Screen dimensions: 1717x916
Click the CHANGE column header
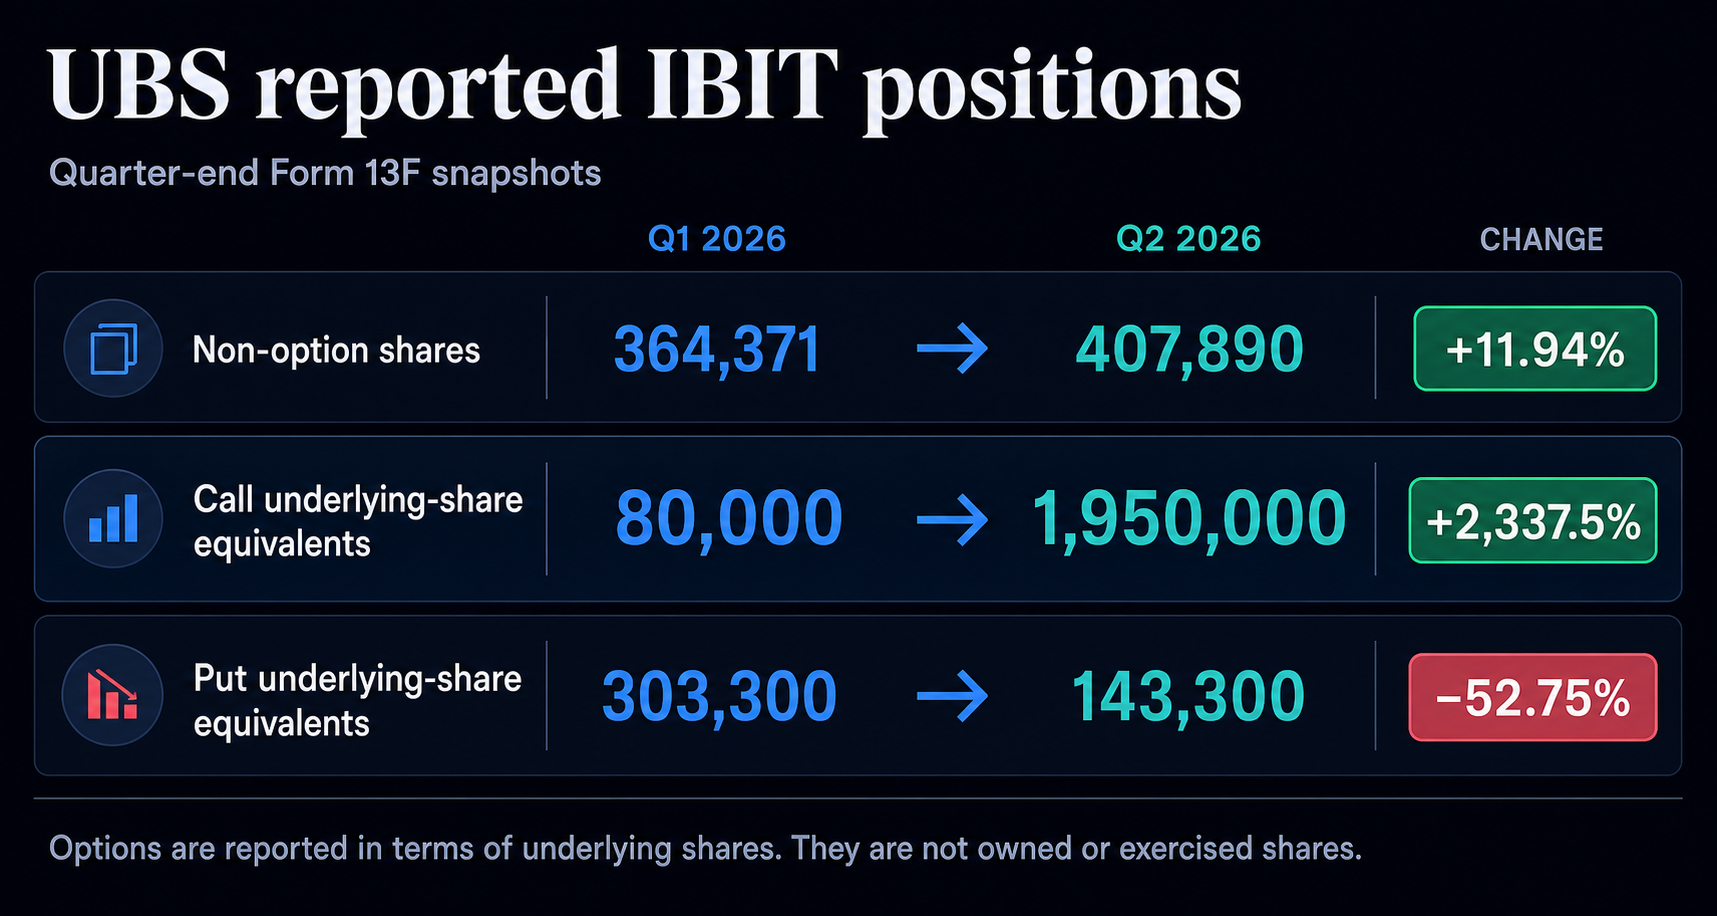pos(1541,239)
